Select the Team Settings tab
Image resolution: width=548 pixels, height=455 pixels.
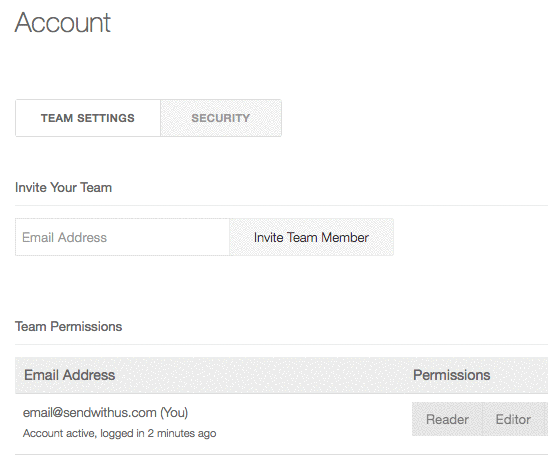click(88, 118)
